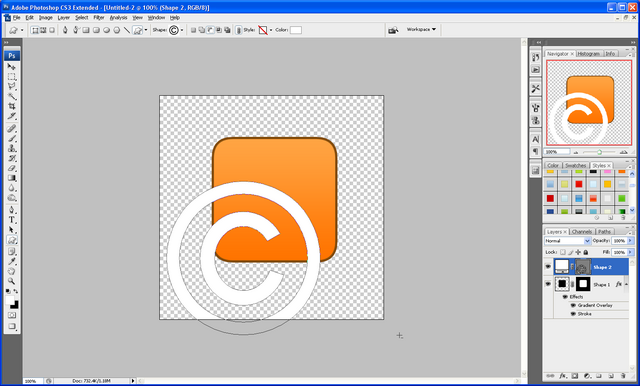The width and height of the screenshot is (640, 386).
Task: Open the Layer menu
Action: point(63,18)
